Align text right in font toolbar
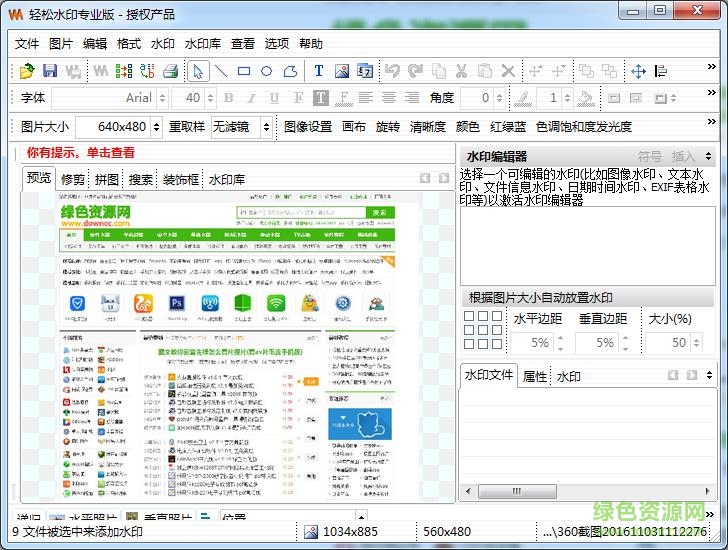Image resolution: width=728 pixels, height=550 pixels. pos(412,97)
